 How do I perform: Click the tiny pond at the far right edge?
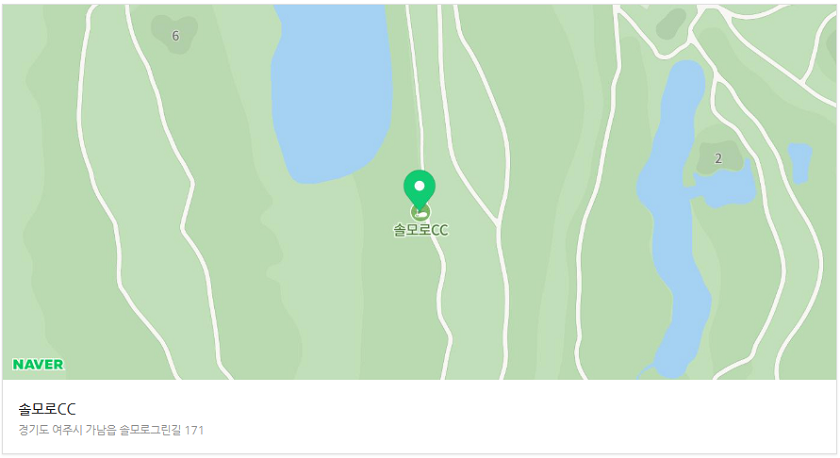(800, 163)
